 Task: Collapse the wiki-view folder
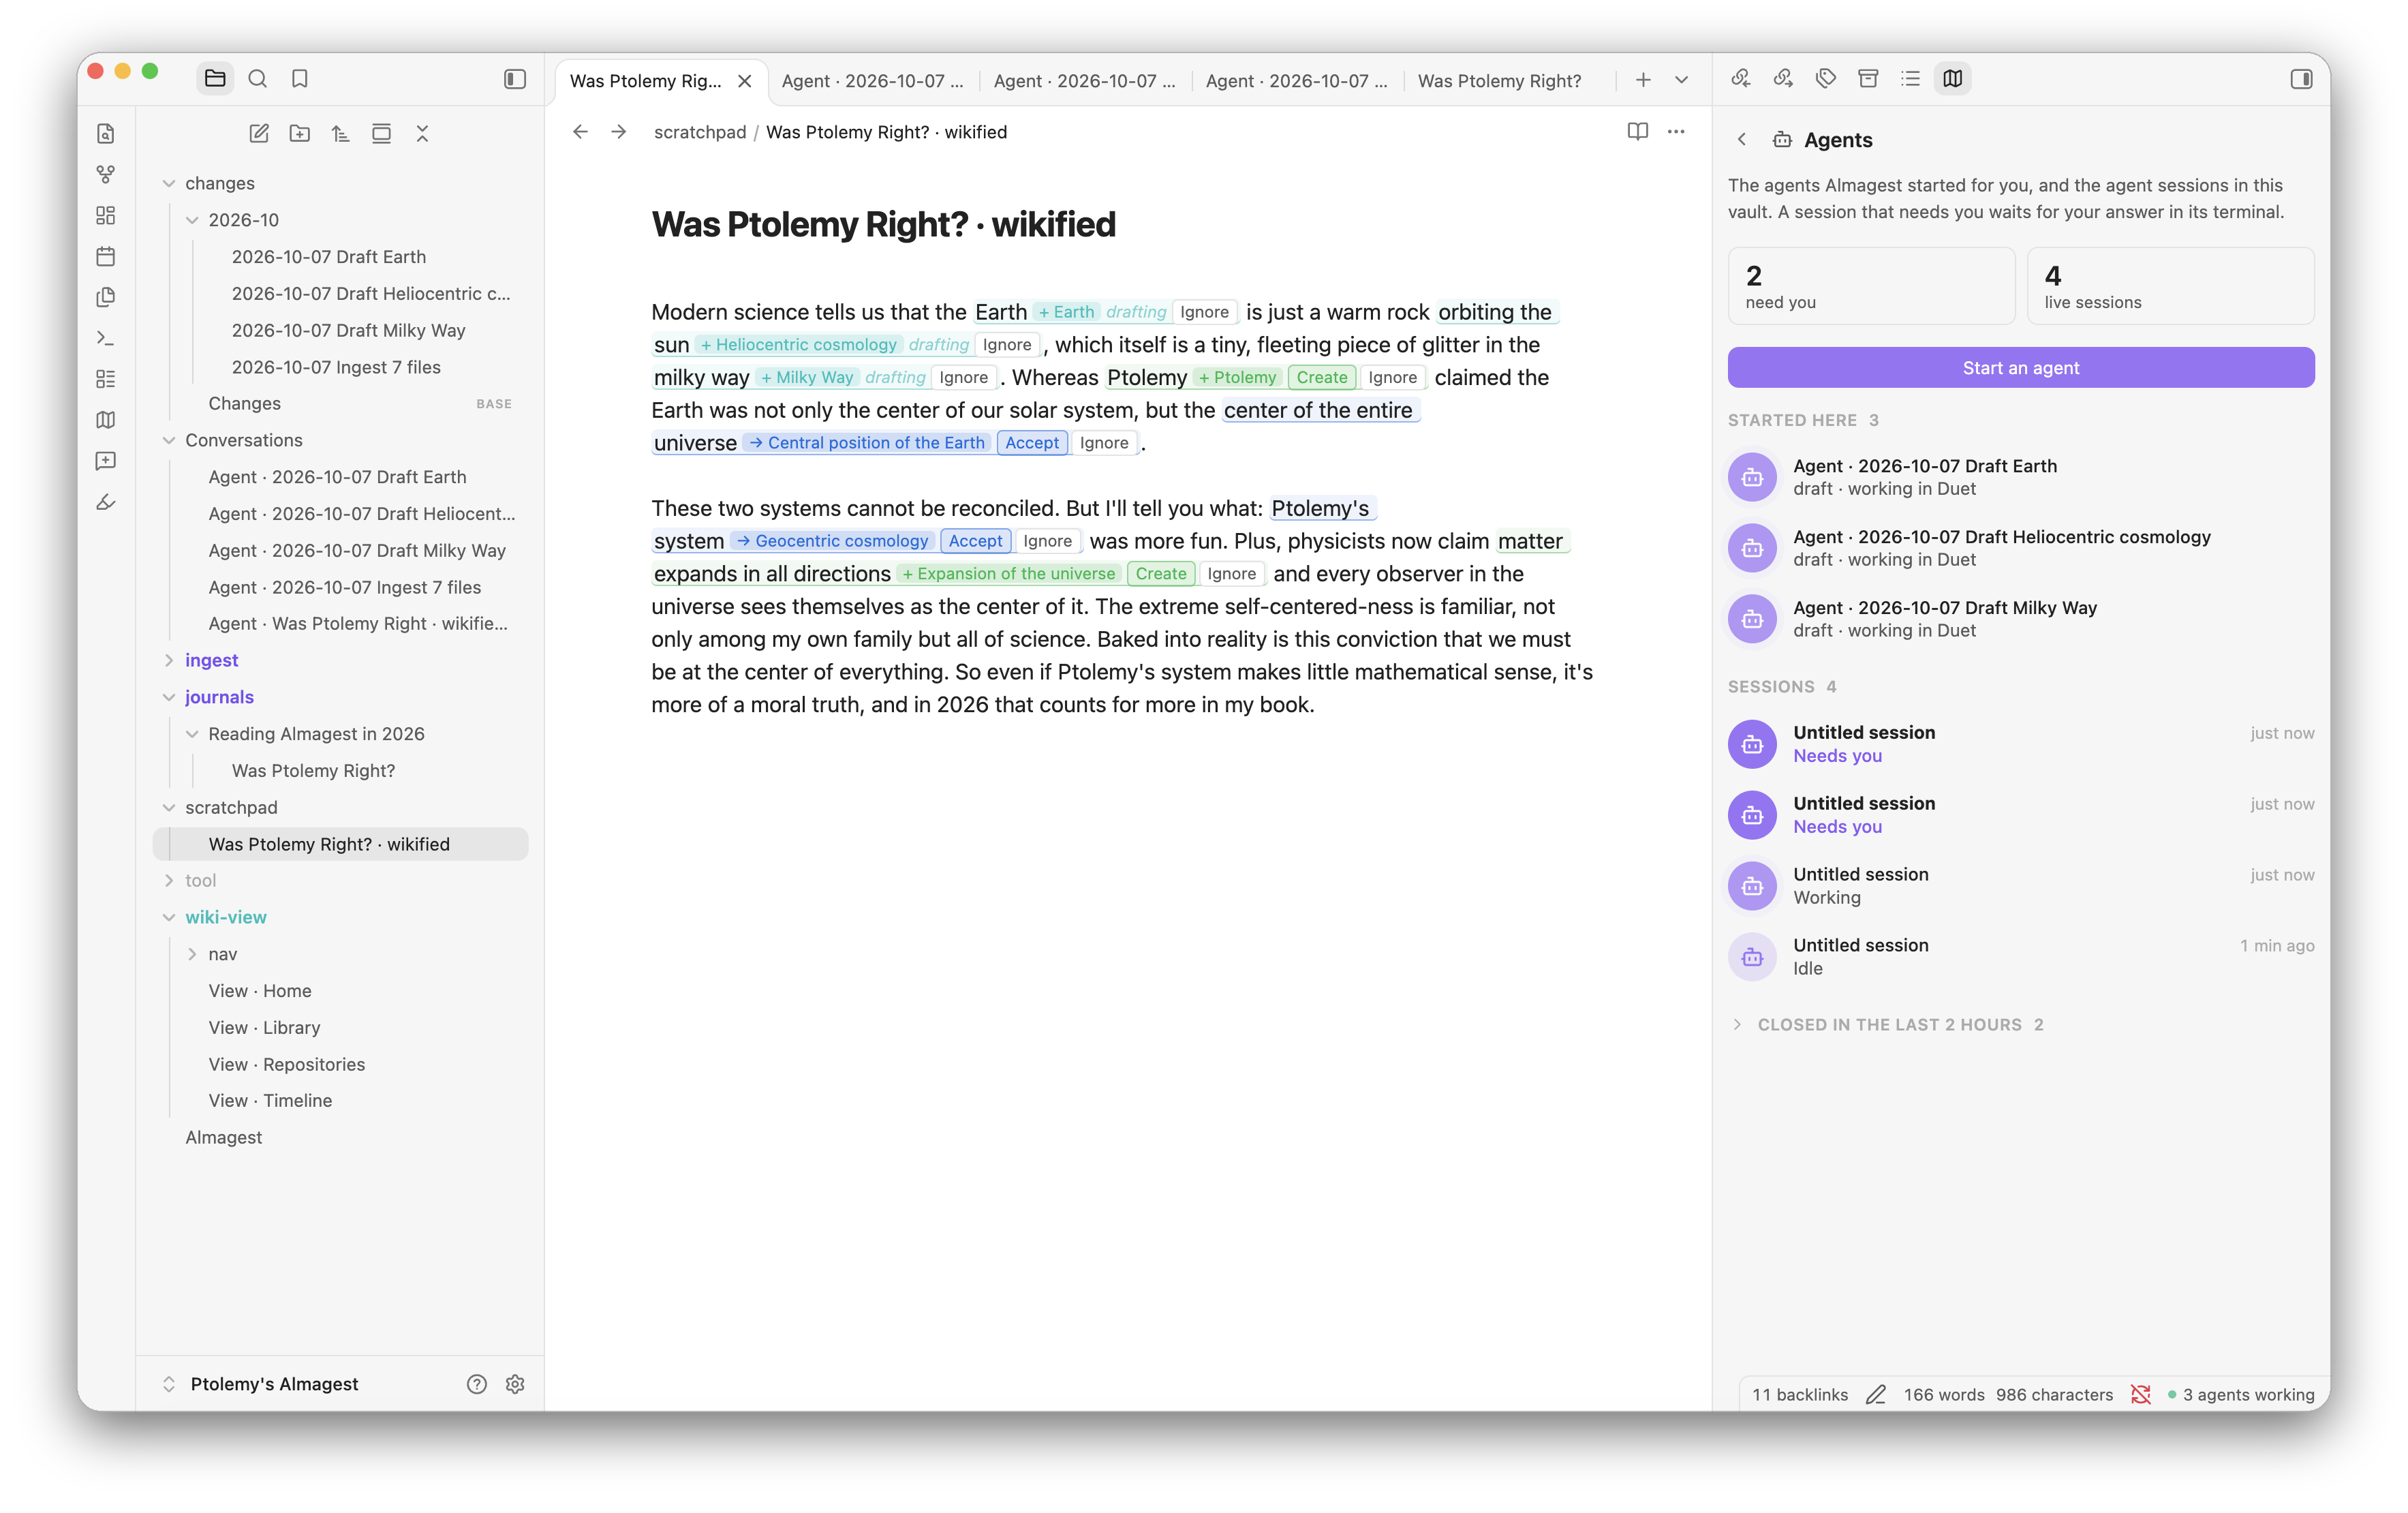(x=169, y=917)
